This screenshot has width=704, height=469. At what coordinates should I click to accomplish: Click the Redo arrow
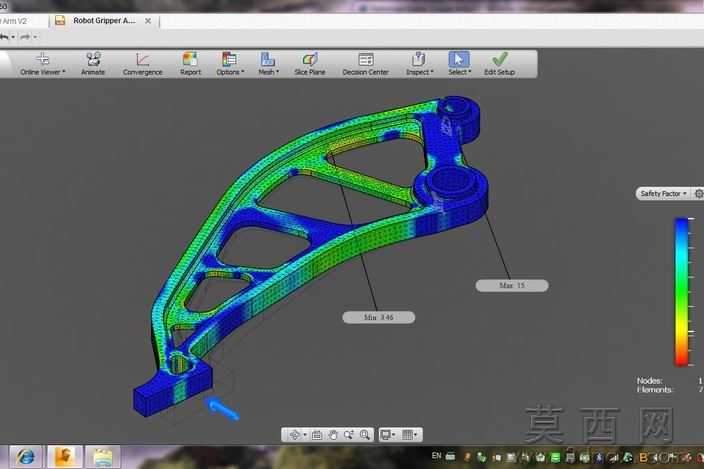[x=25, y=37]
